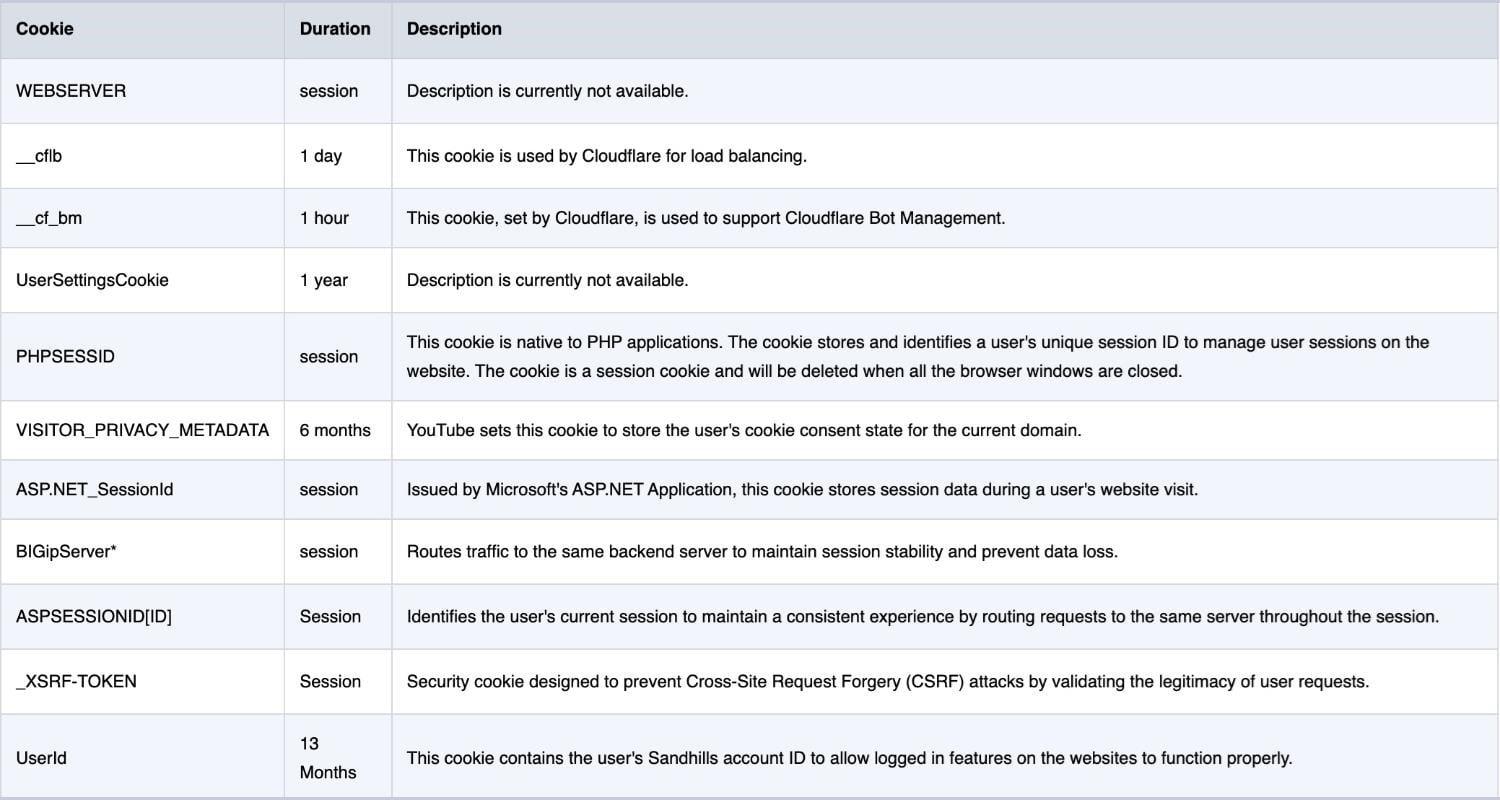The height and width of the screenshot is (800, 1500).
Task: Select the UserSettingsCookie row name
Action: click(x=92, y=280)
